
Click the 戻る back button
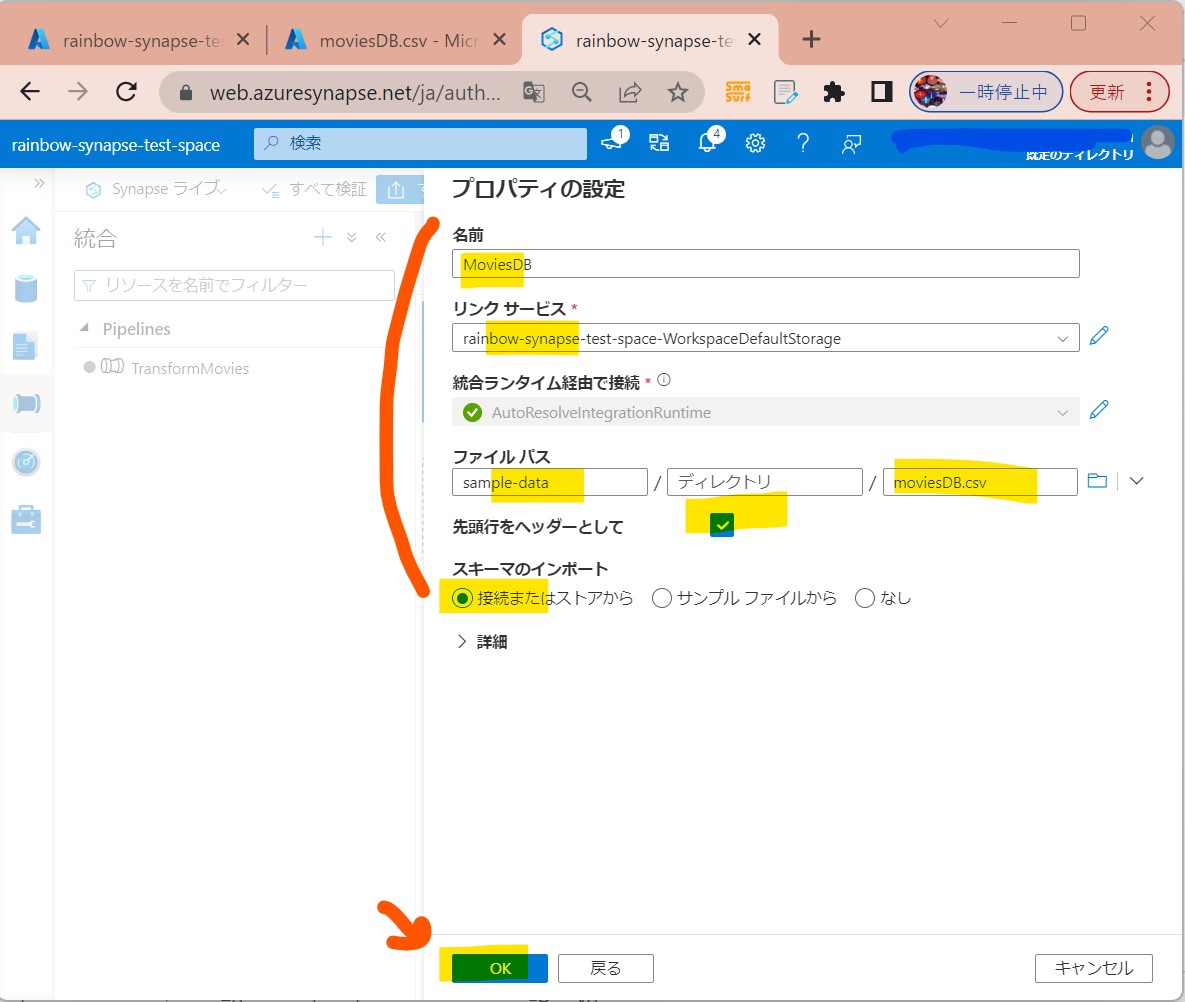605,968
